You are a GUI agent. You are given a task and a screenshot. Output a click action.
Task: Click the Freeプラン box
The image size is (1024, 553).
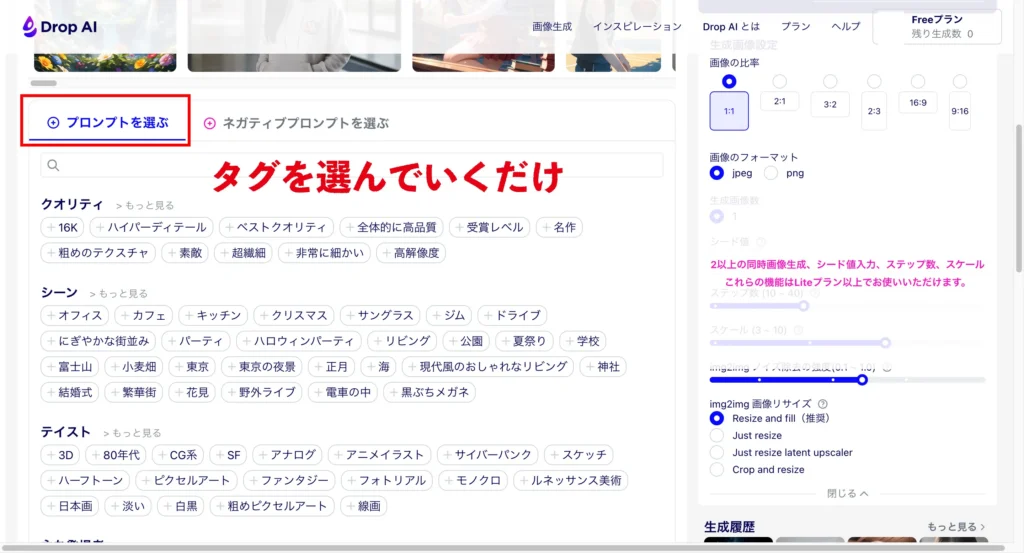click(x=937, y=27)
